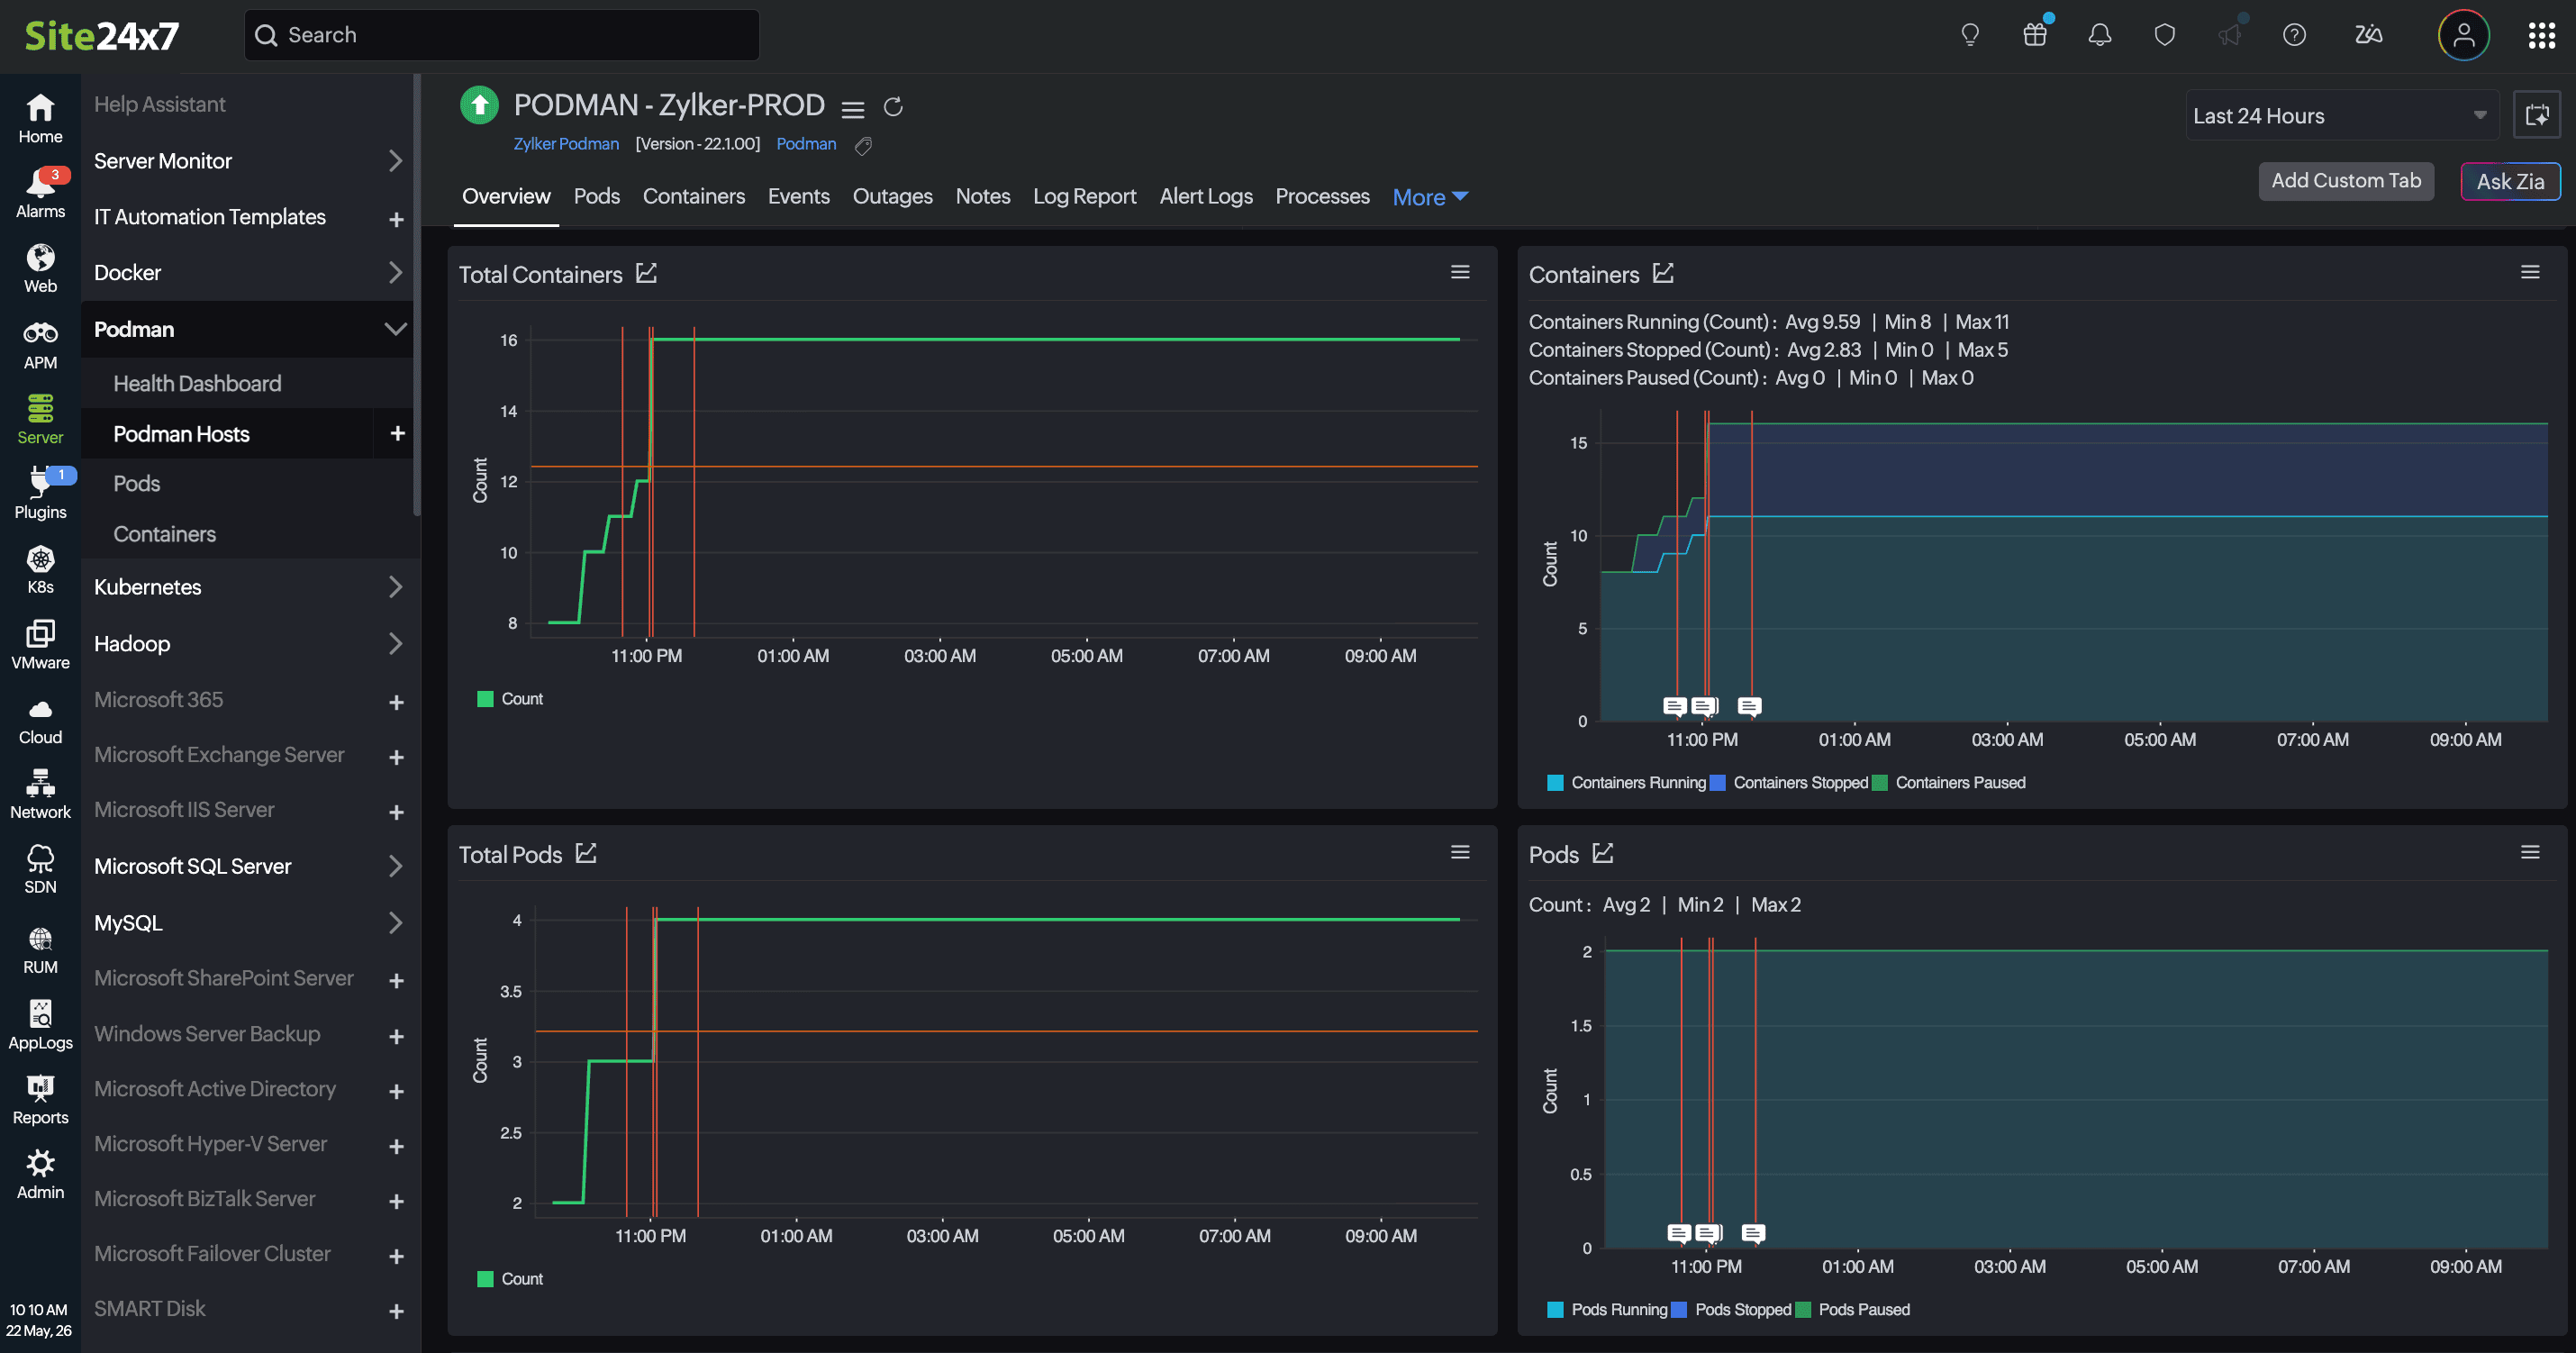Open Alarms with 3 notifications
Image resolution: width=2576 pixels, height=1353 pixels.
point(40,193)
